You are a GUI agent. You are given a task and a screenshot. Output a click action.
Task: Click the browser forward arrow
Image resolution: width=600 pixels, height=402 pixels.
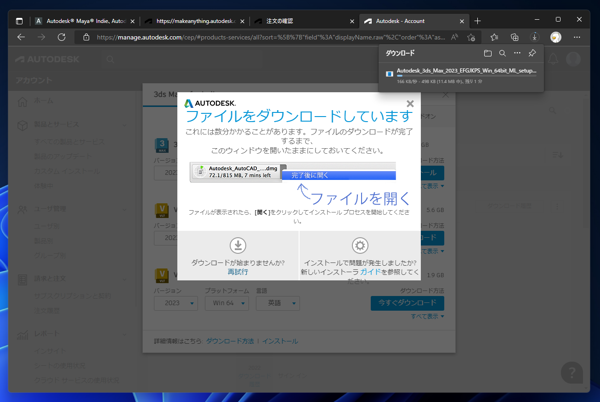(x=41, y=37)
